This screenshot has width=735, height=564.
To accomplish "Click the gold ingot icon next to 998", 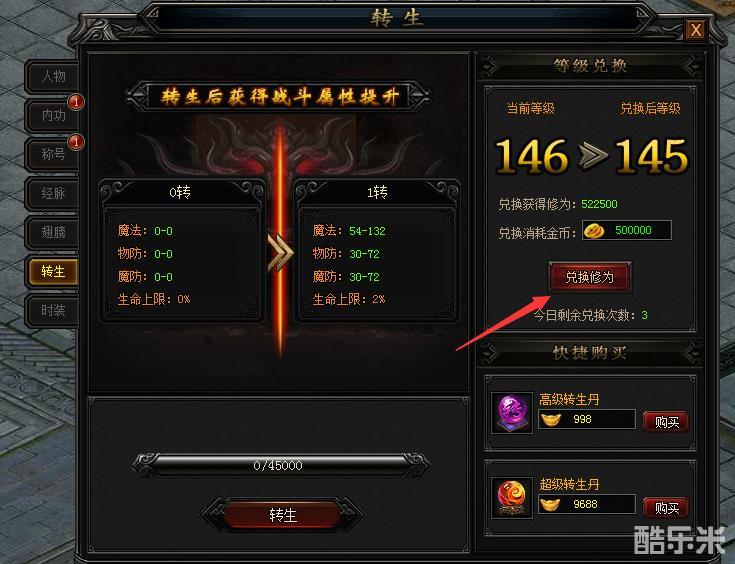I will tap(551, 419).
